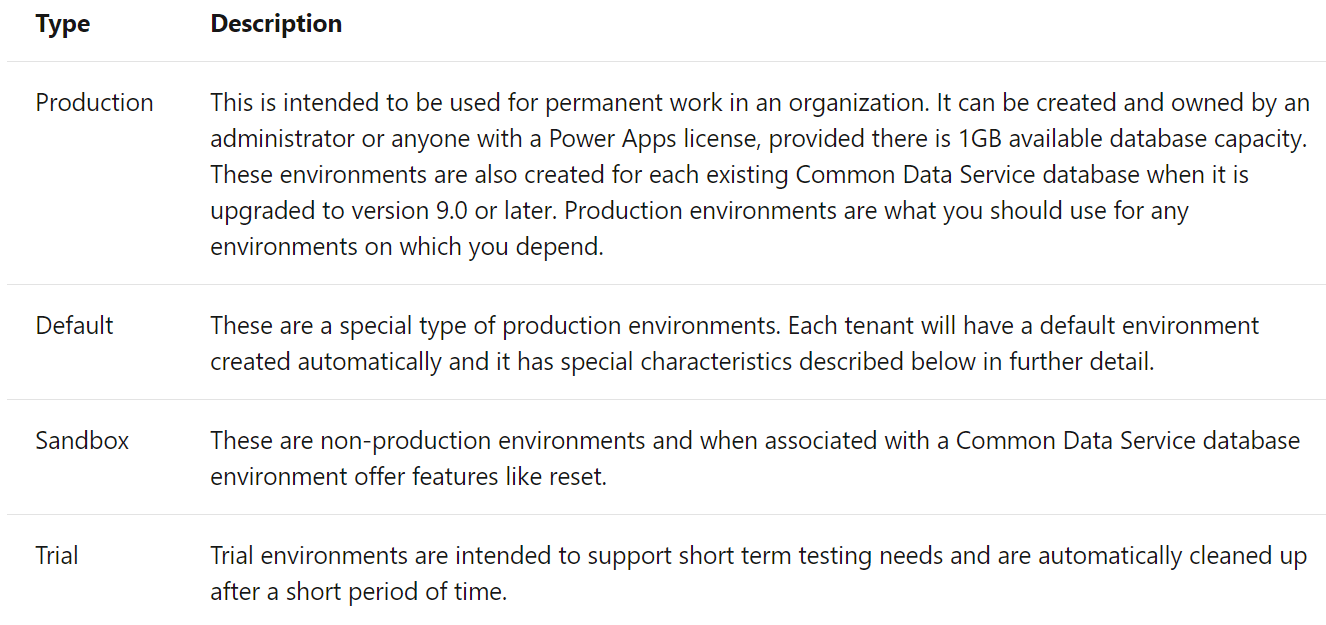Image resolution: width=1326 pixels, height=625 pixels.
Task: Select the Sandbox type cell
Action: coord(83,441)
